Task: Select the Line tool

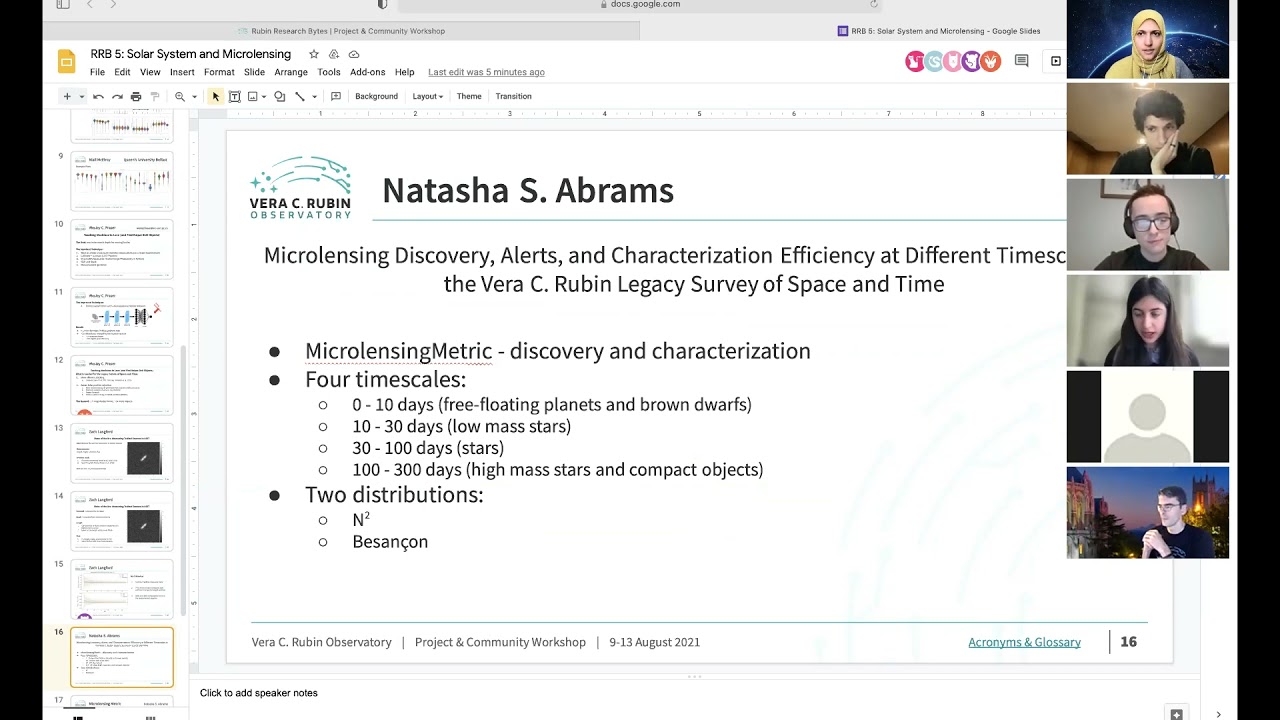Action: 299,96
